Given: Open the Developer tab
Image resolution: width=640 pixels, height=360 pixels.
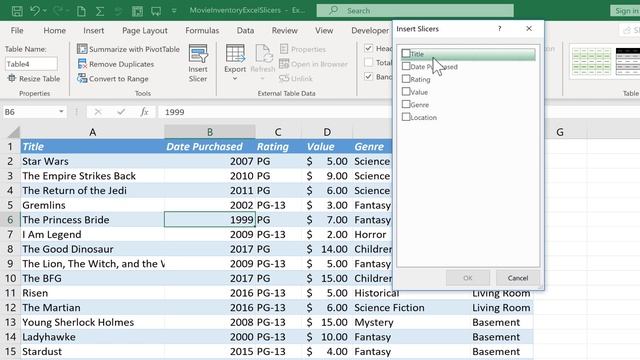Looking at the screenshot, I should [x=370, y=30].
